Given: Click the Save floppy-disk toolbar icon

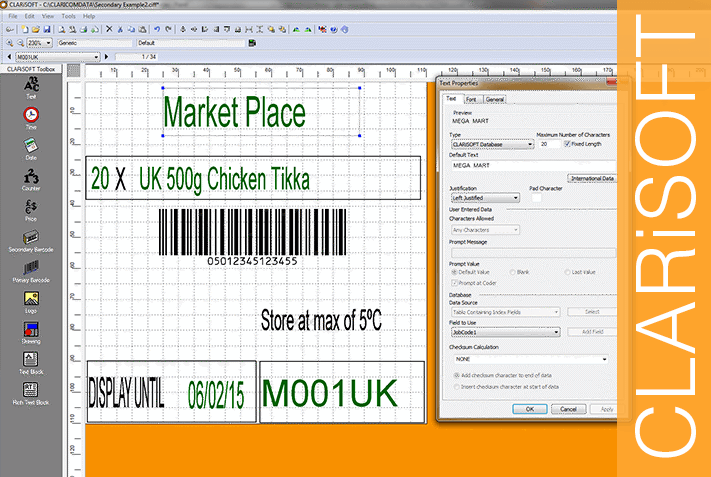Looking at the screenshot, I should [x=46, y=29].
